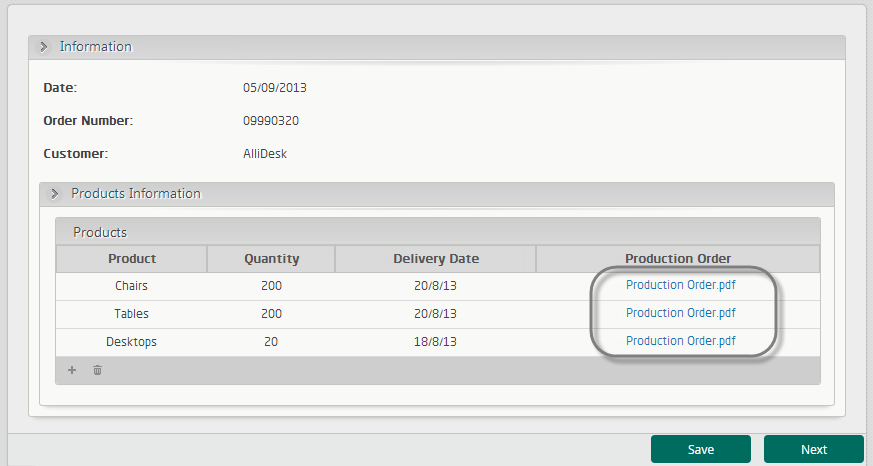
Task: Click the Product column header
Action: tap(132, 259)
